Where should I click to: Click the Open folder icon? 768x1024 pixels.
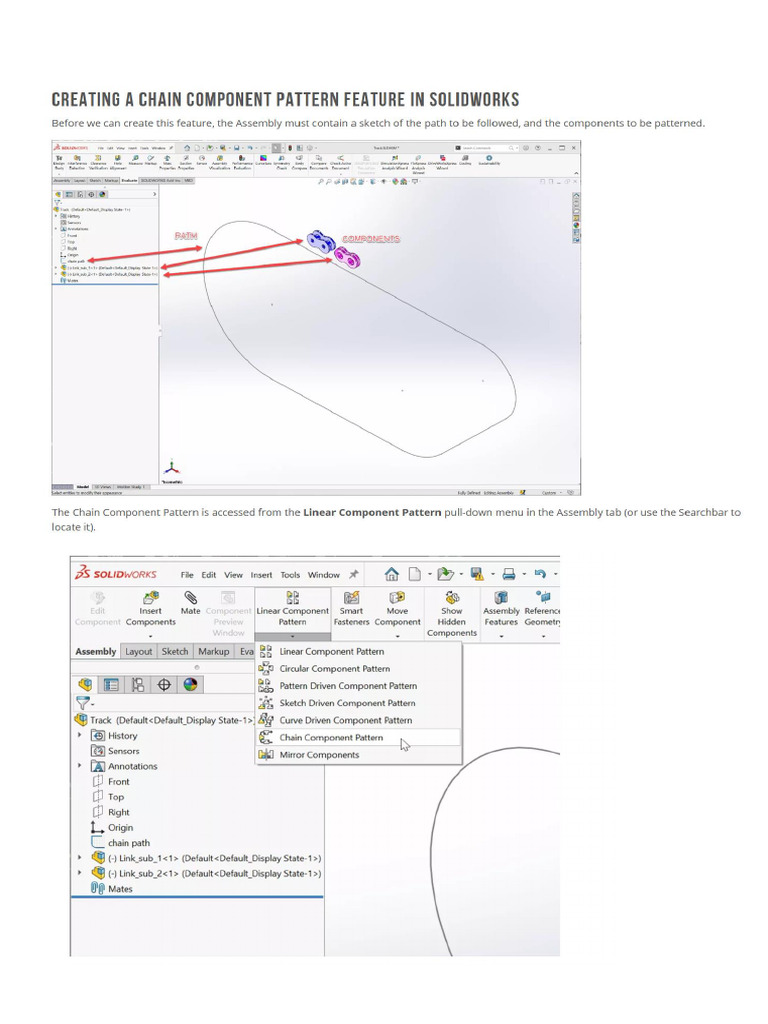[445, 574]
